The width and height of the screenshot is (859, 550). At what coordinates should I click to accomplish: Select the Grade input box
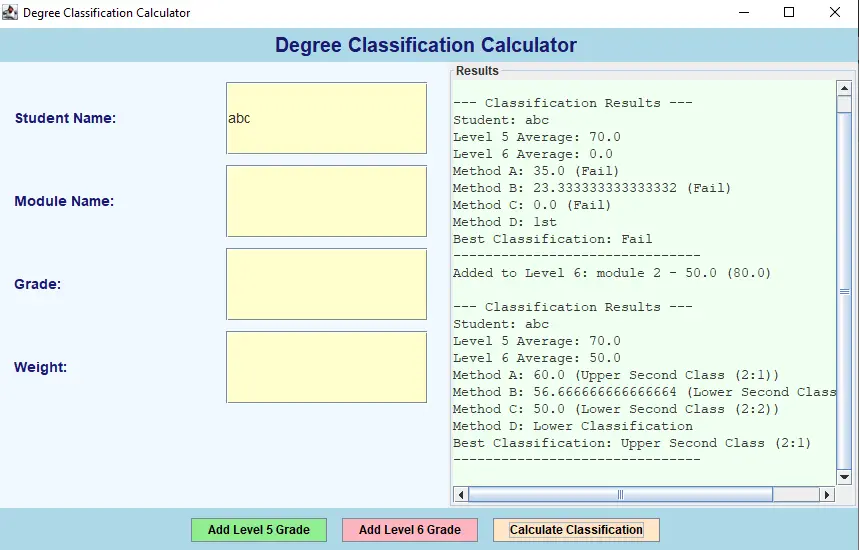(327, 284)
